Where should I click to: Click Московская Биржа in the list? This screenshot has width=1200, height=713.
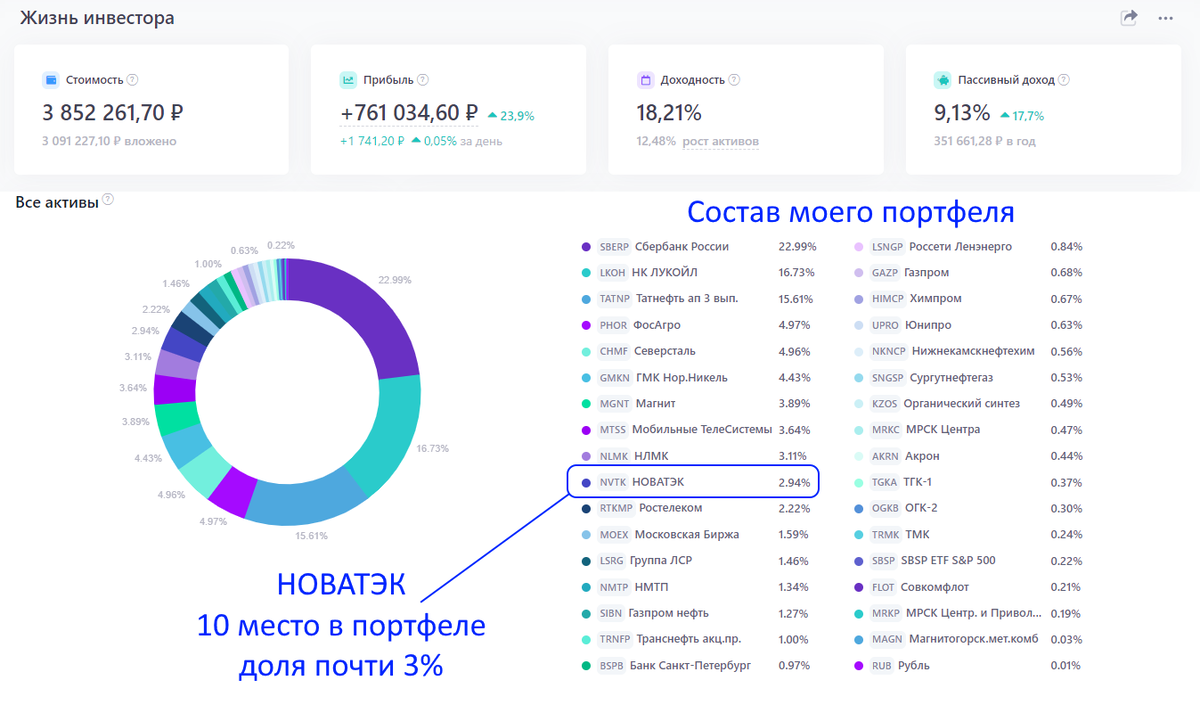pos(687,535)
